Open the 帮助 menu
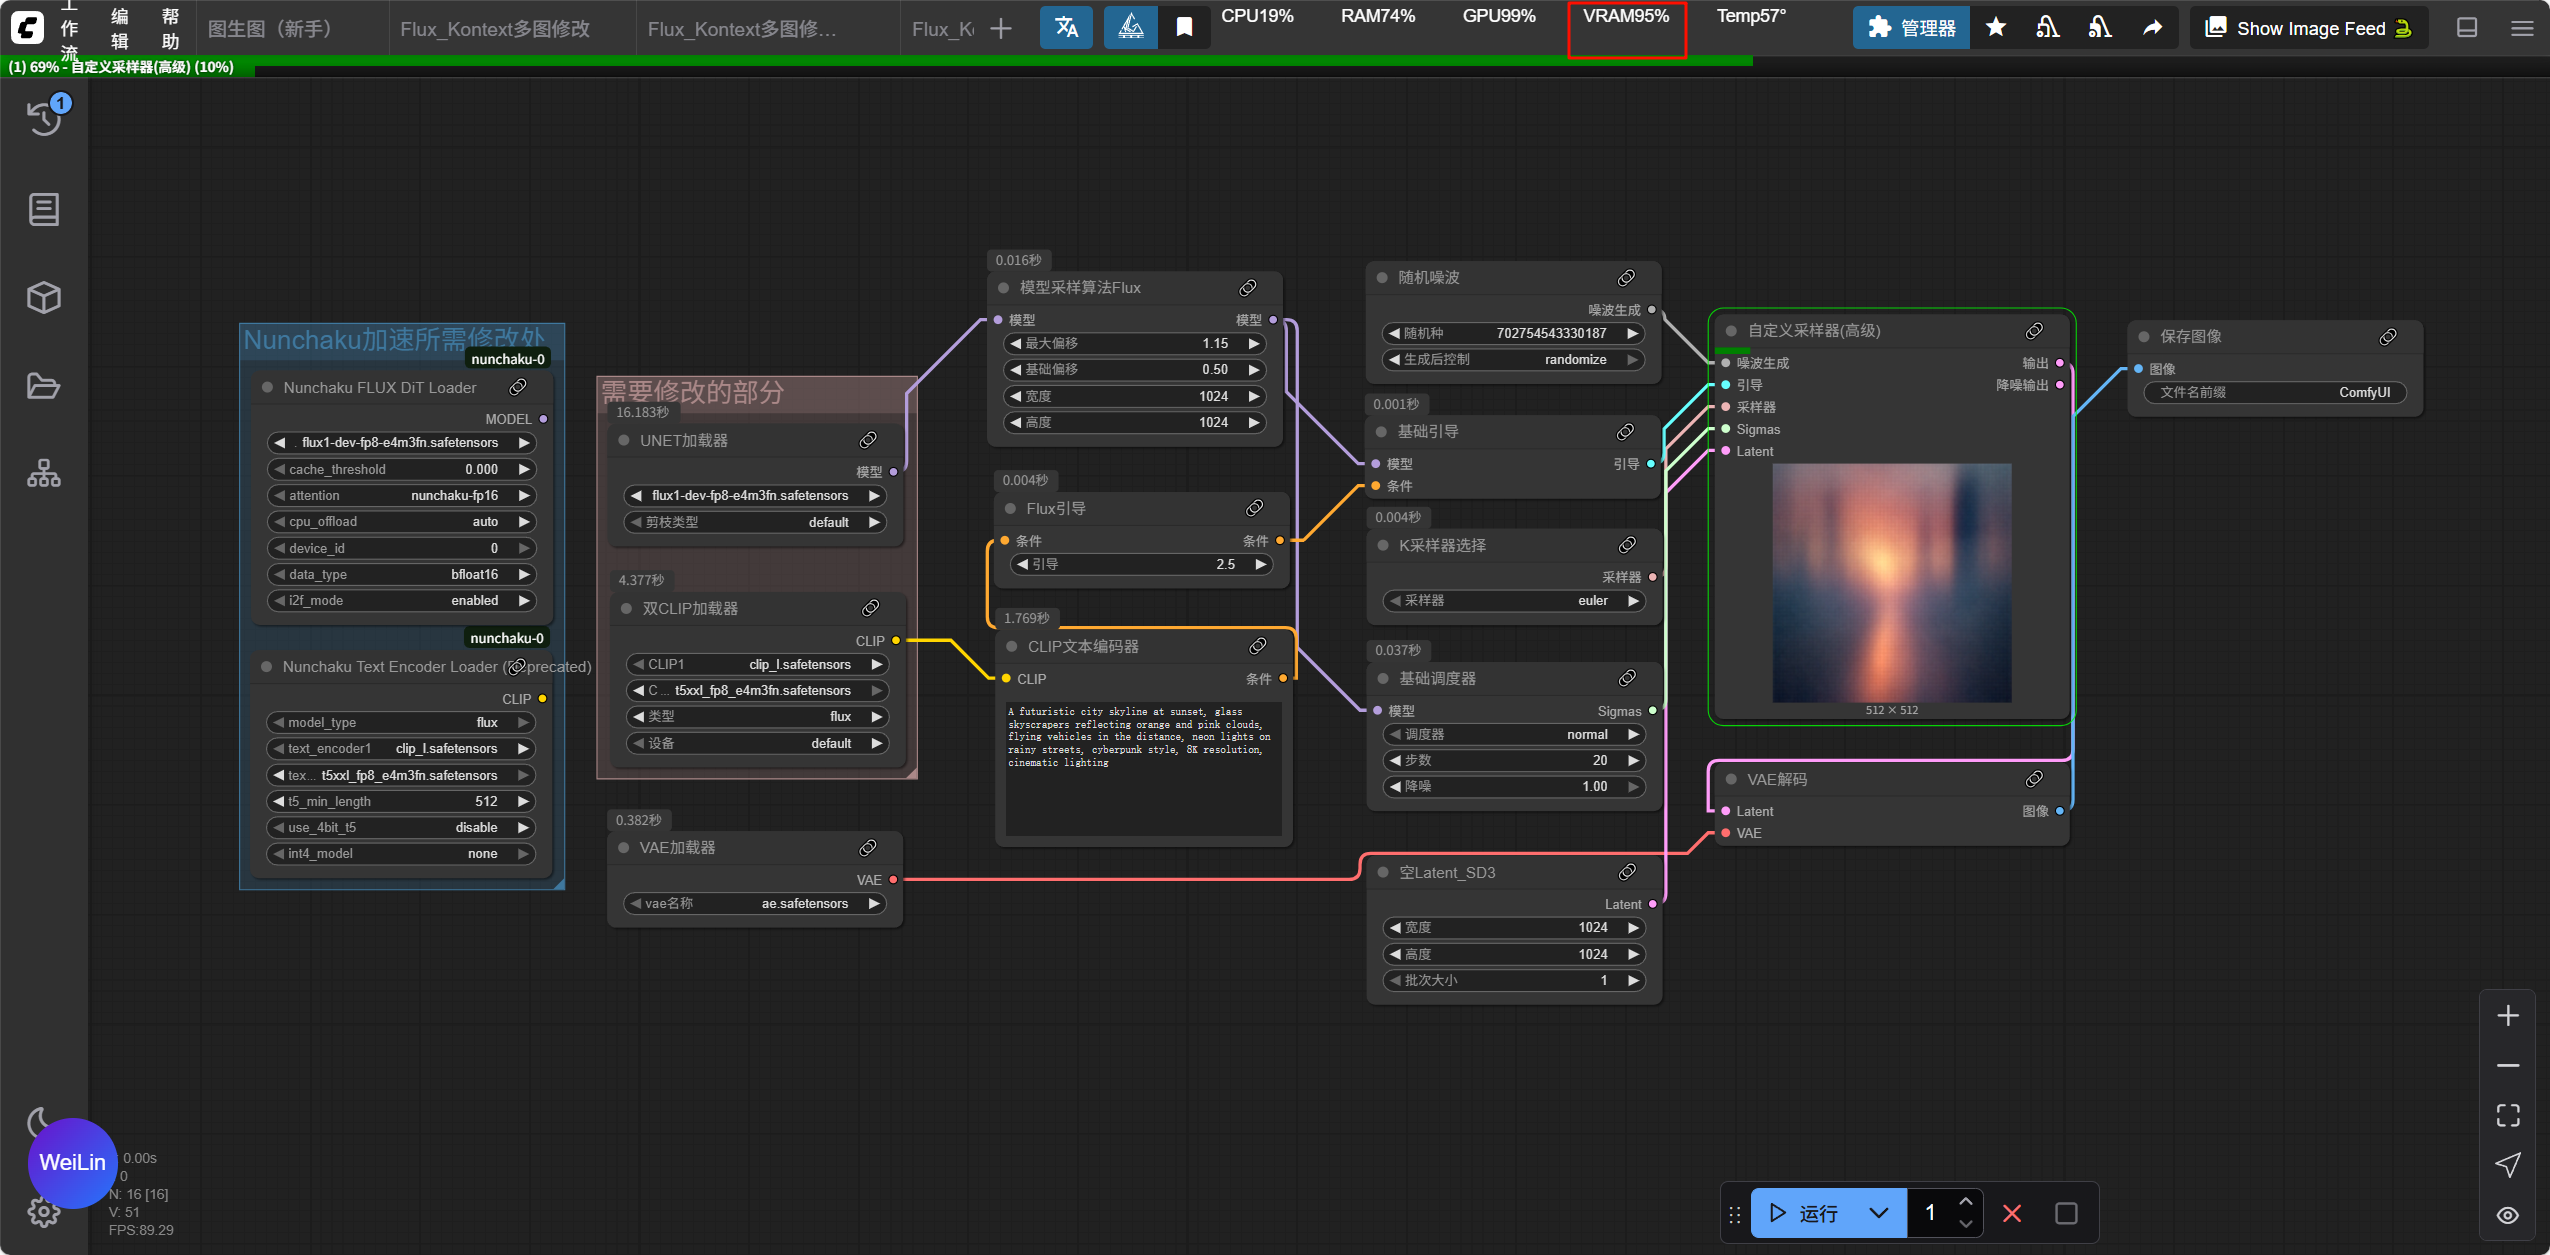 pos(170,28)
